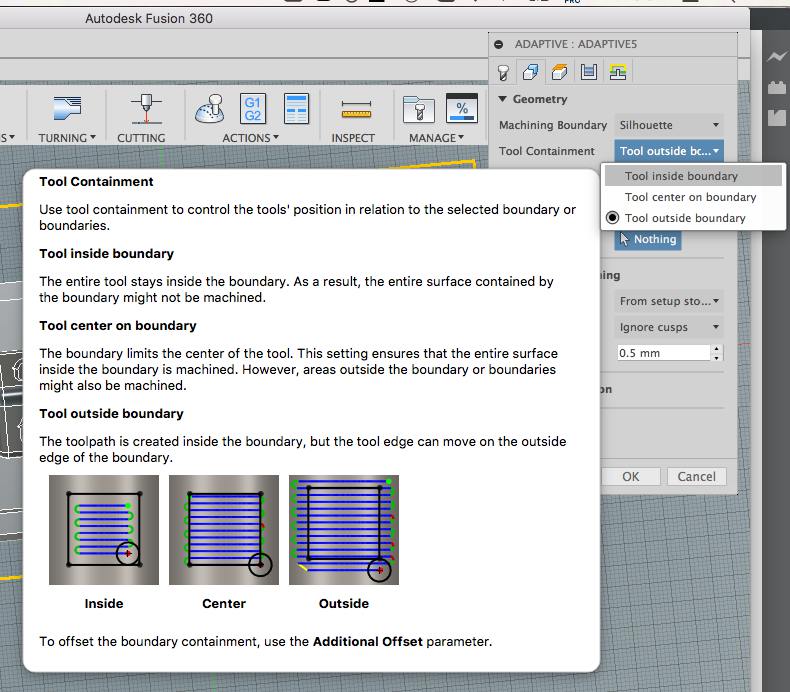790x692 pixels.
Task: Collapse the Adaptive dialog with minus icon
Action: [x=498, y=44]
